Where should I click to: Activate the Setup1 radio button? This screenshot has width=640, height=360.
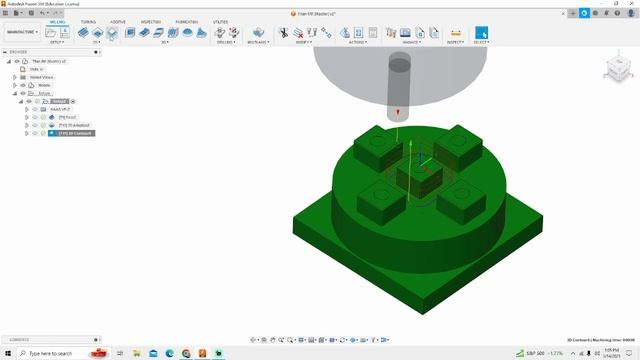click(x=73, y=101)
